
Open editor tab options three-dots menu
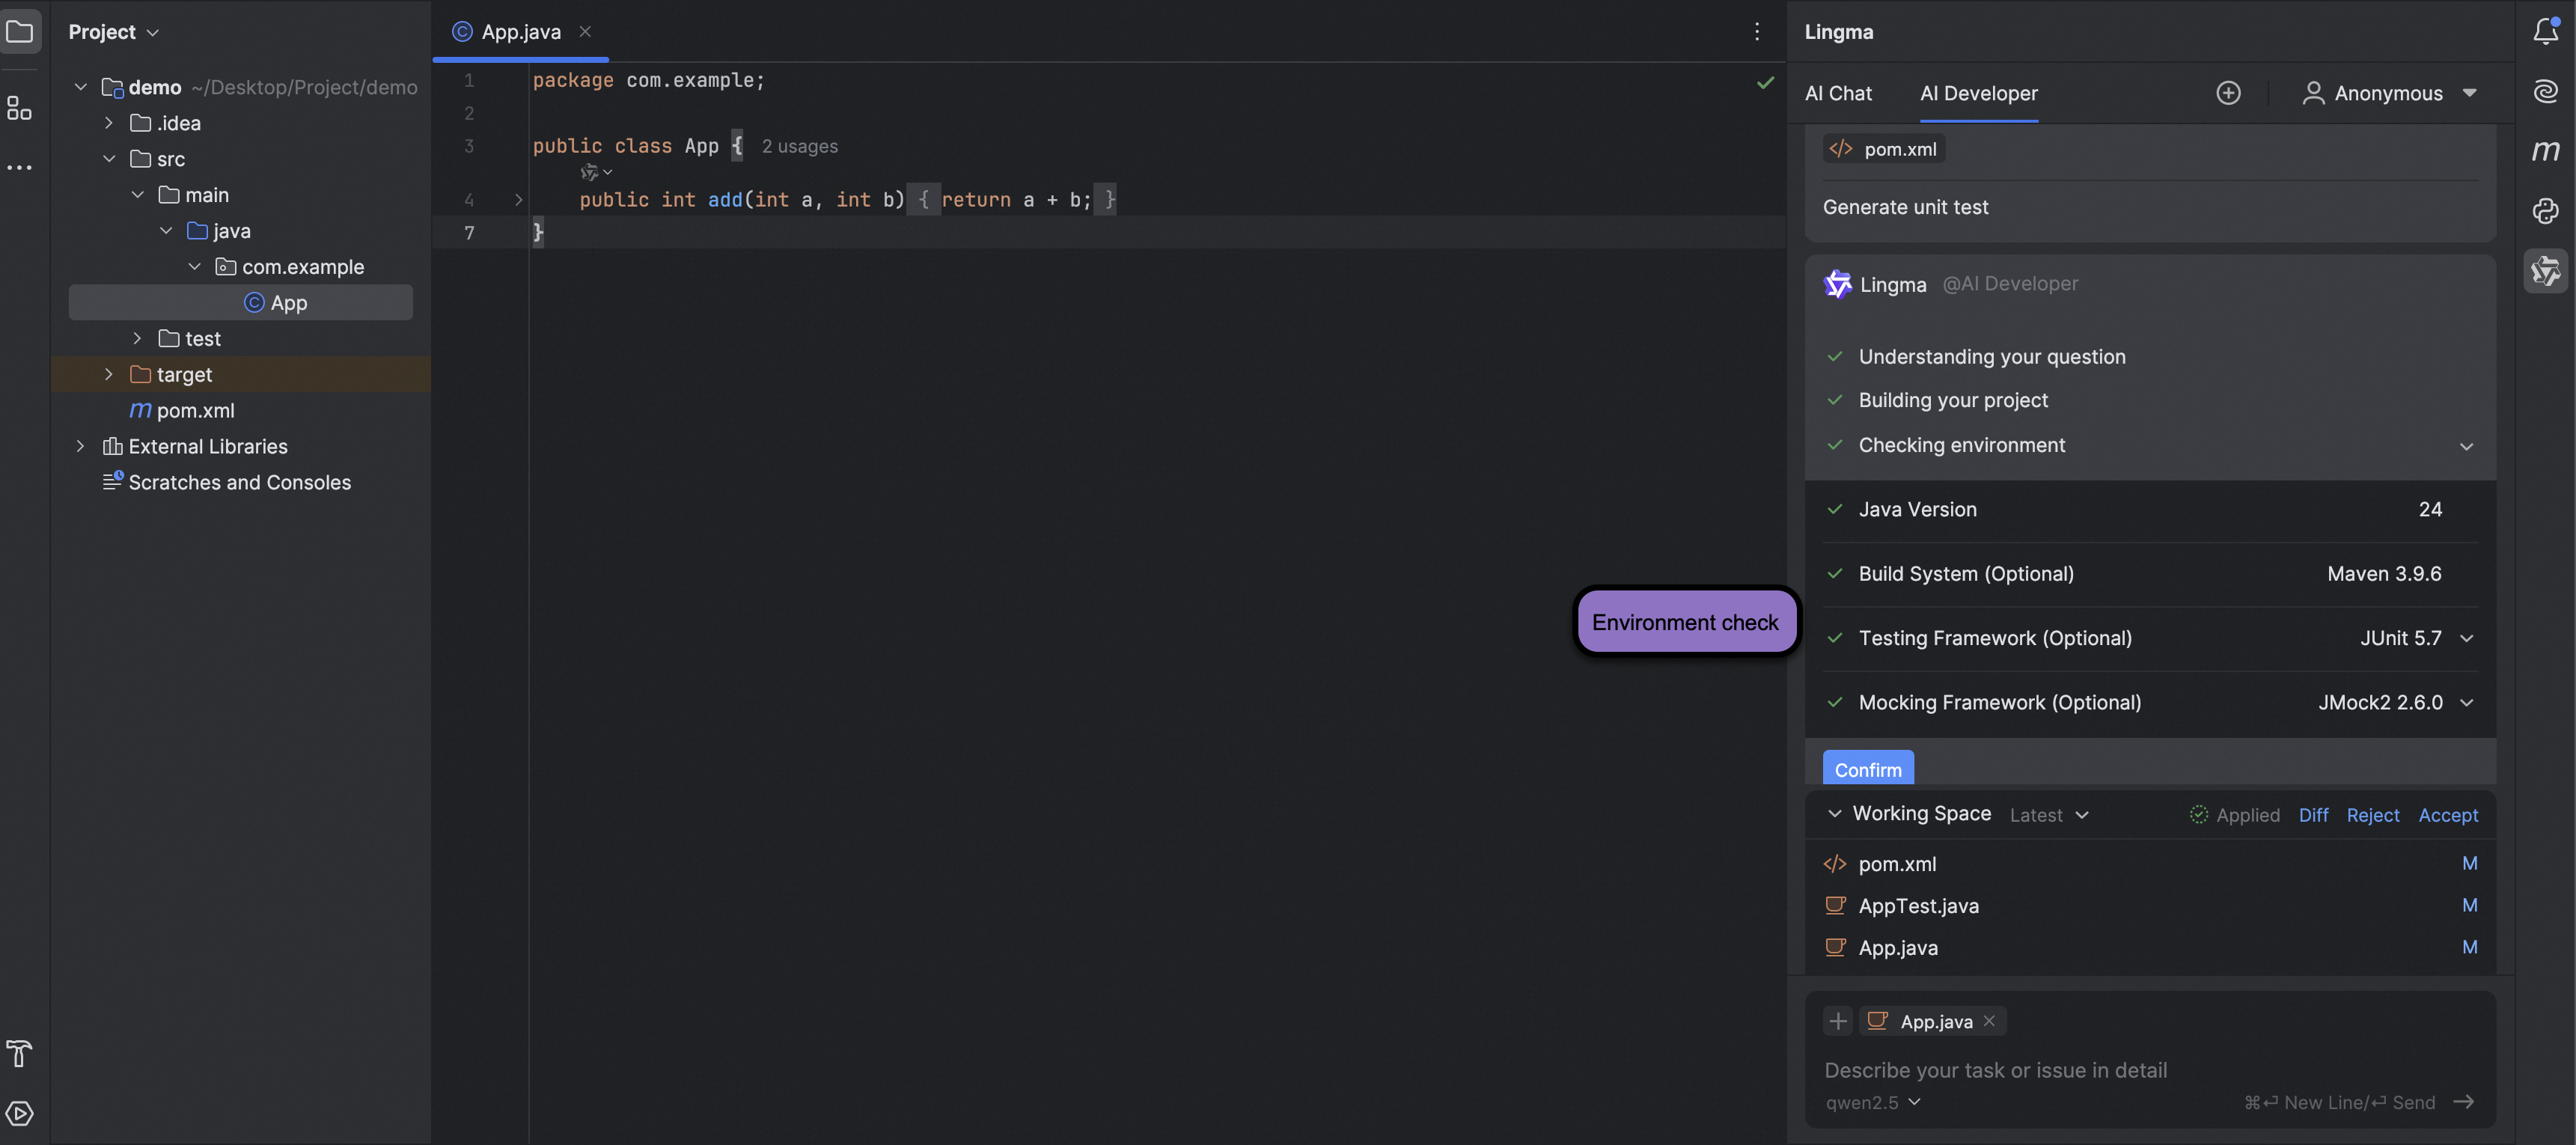(1756, 32)
